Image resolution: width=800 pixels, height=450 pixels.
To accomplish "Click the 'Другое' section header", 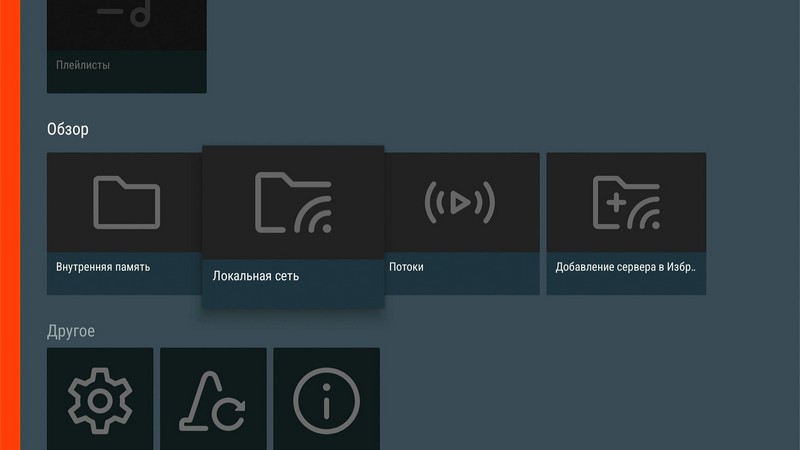I will (x=71, y=330).
